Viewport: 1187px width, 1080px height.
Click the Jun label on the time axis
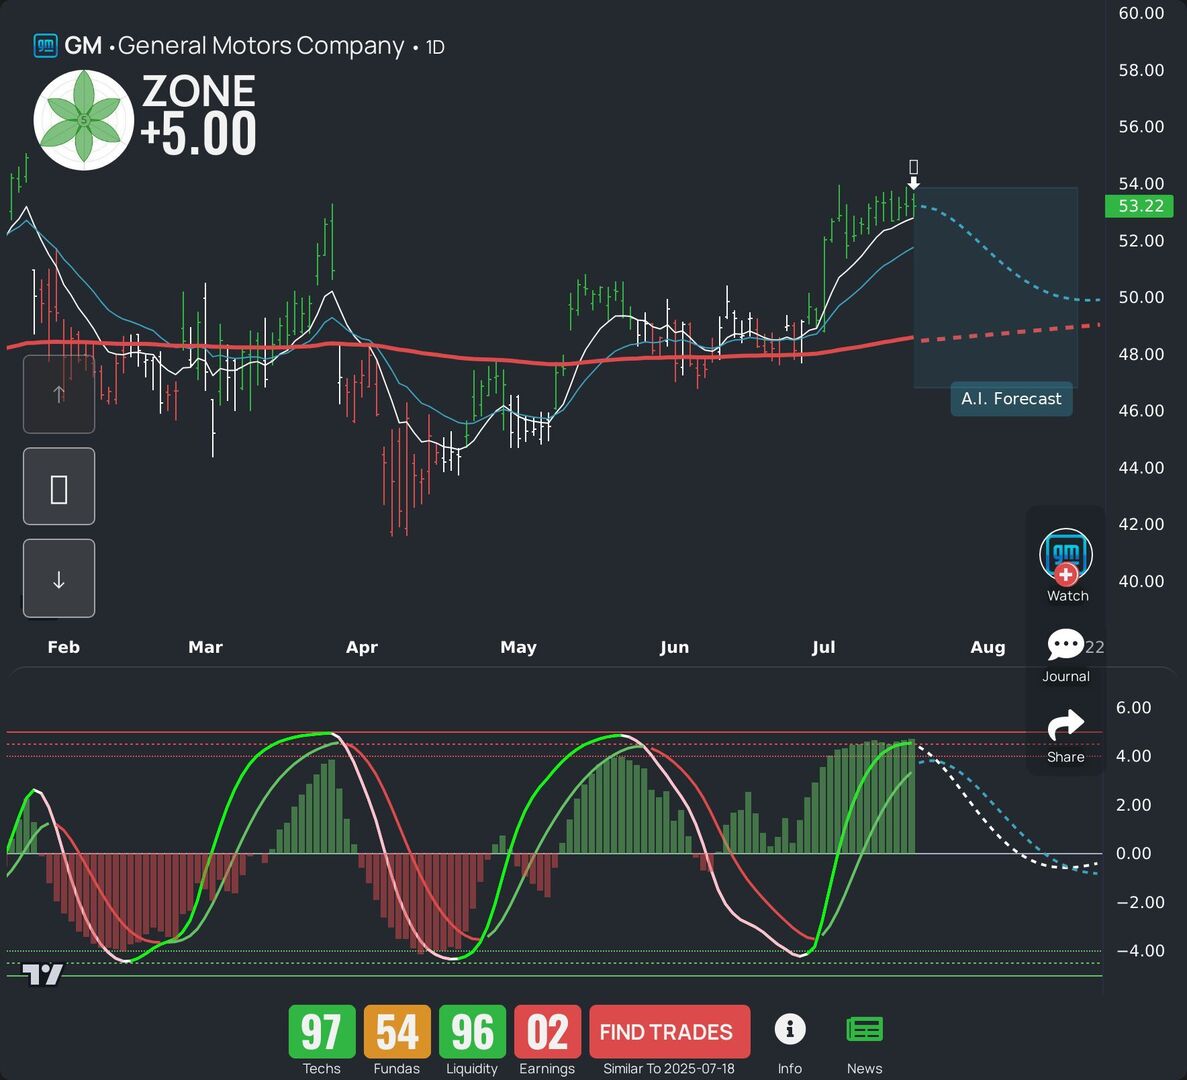point(674,647)
